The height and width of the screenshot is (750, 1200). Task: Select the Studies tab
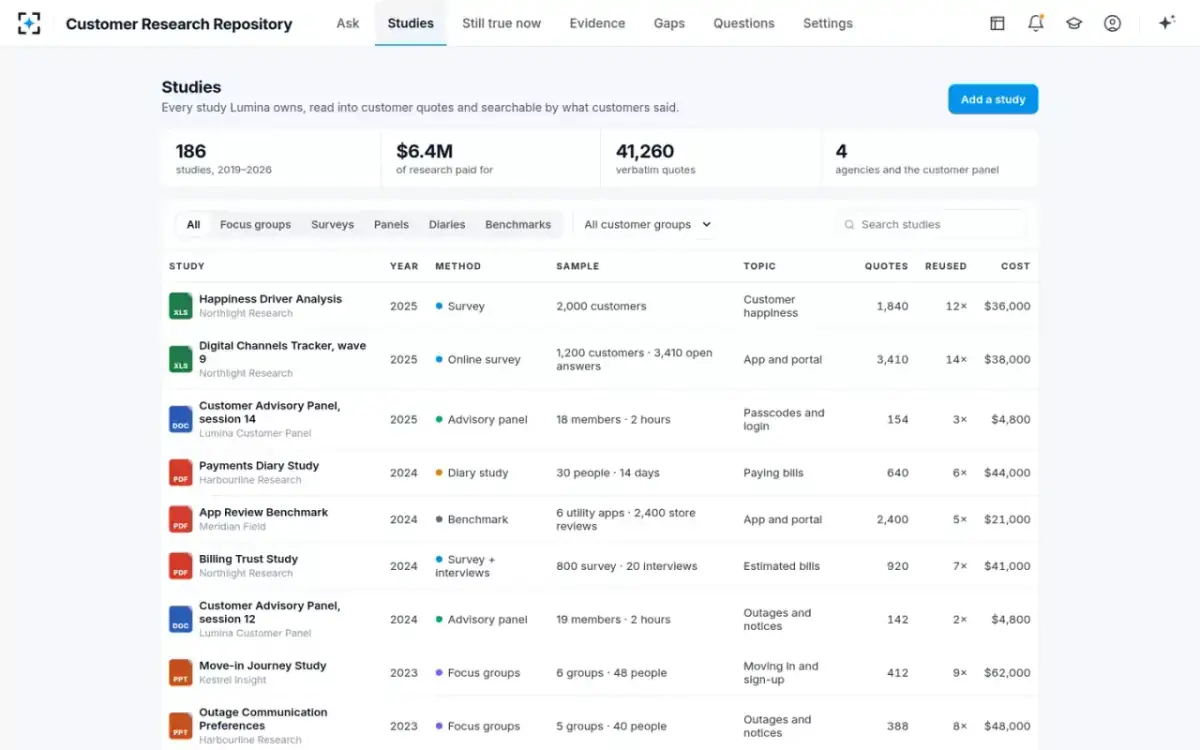pos(411,23)
